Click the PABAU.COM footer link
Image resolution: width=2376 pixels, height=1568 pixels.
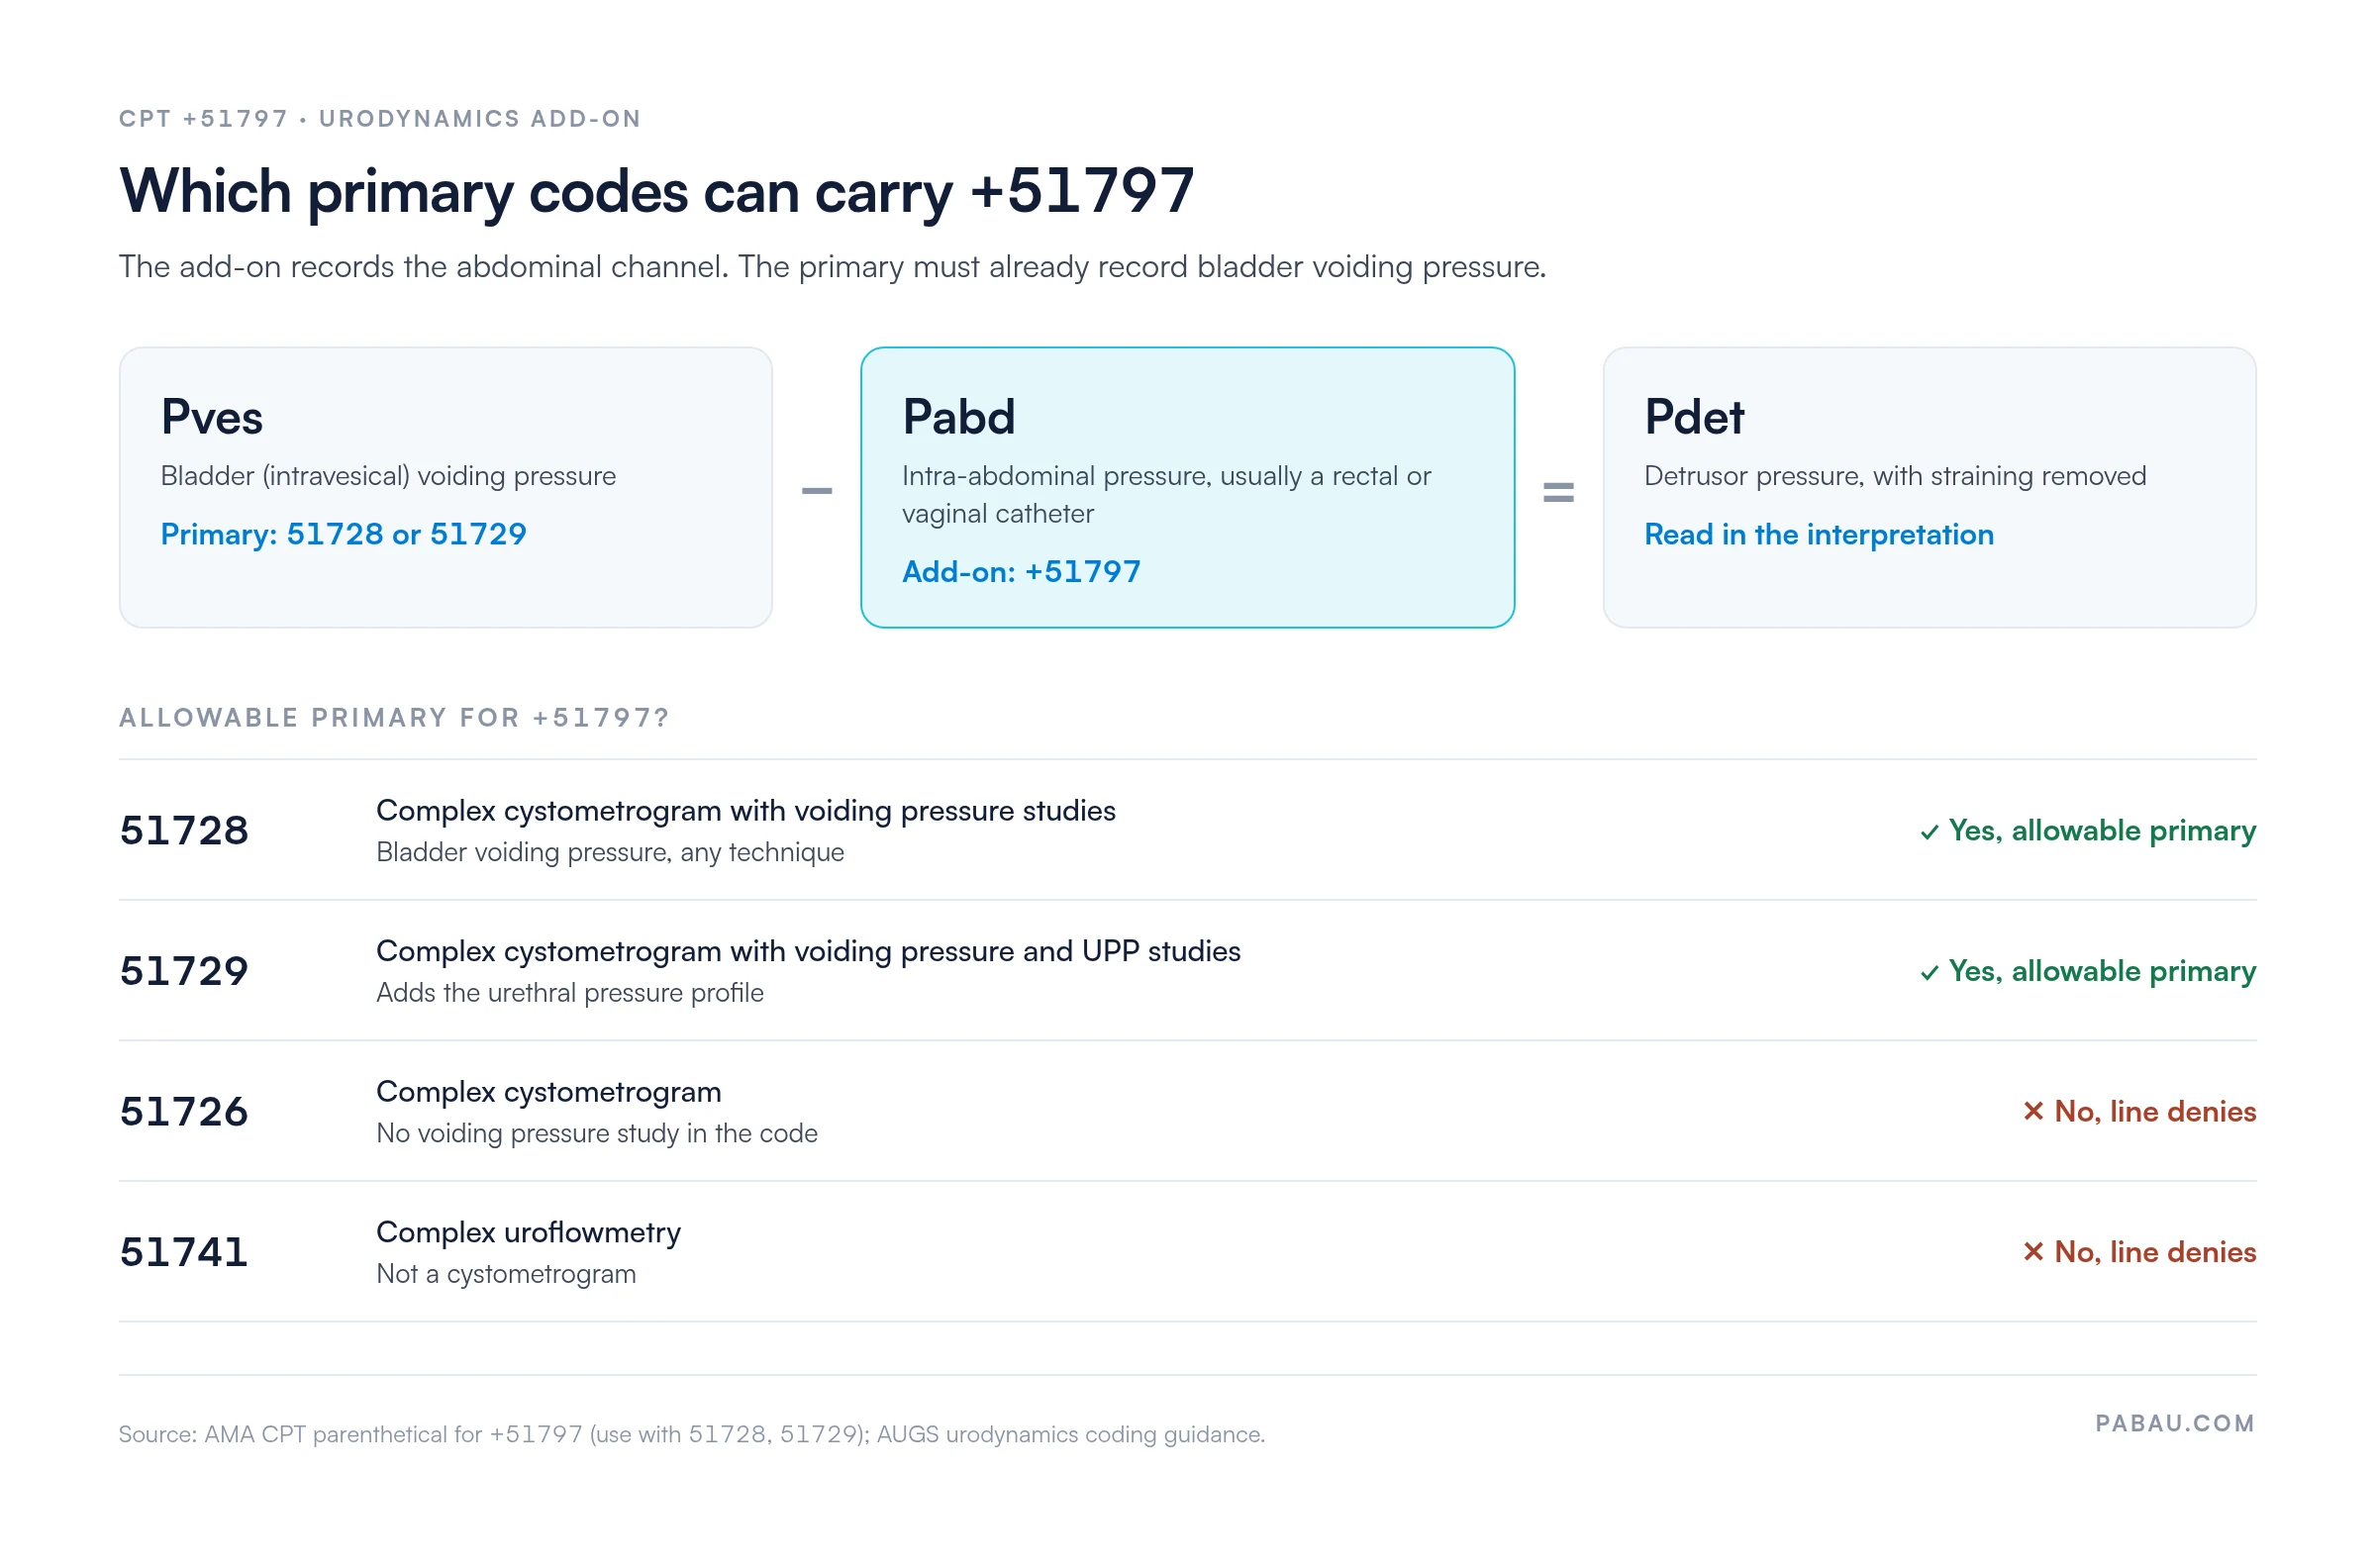click(2175, 1423)
